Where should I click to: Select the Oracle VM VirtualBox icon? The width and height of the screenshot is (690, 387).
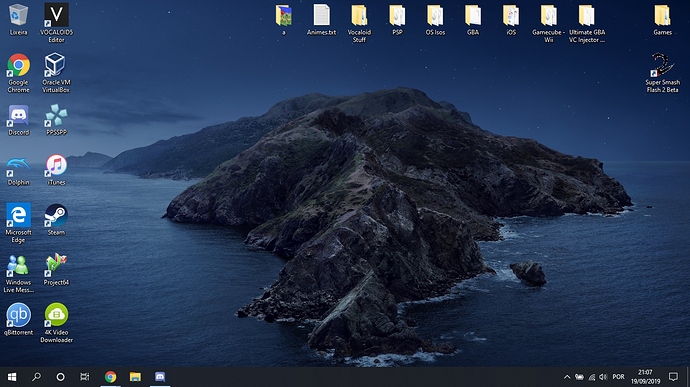[x=56, y=72]
